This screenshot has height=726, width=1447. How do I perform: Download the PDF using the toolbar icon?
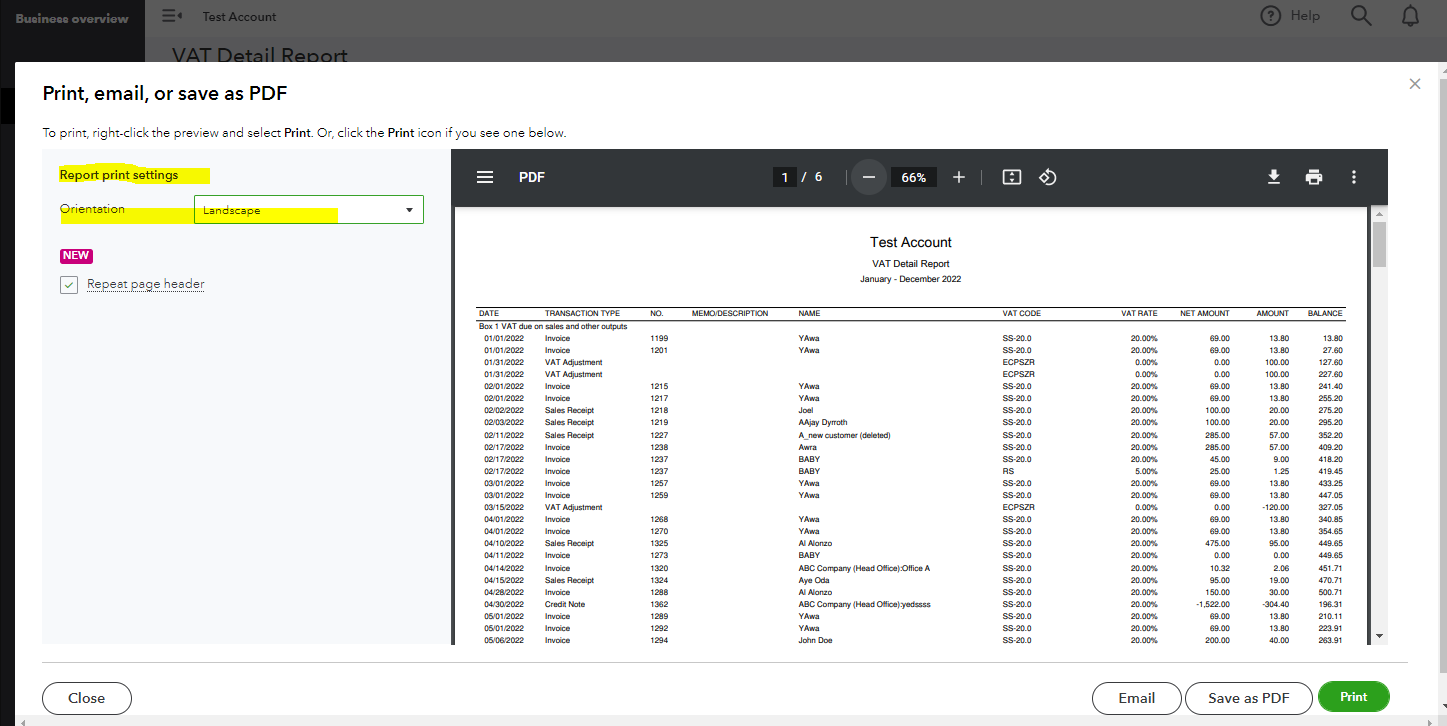[x=1274, y=177]
